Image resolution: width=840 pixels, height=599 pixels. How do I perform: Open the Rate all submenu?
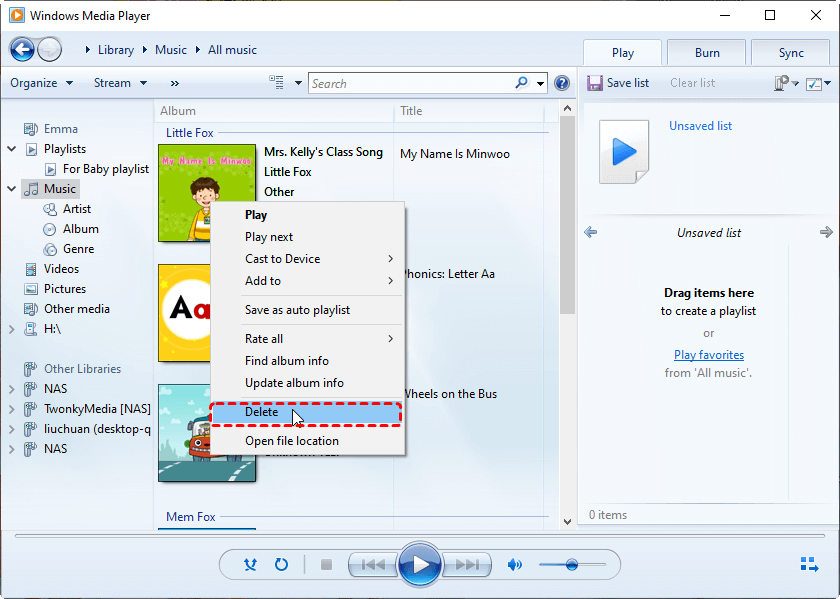(x=307, y=339)
